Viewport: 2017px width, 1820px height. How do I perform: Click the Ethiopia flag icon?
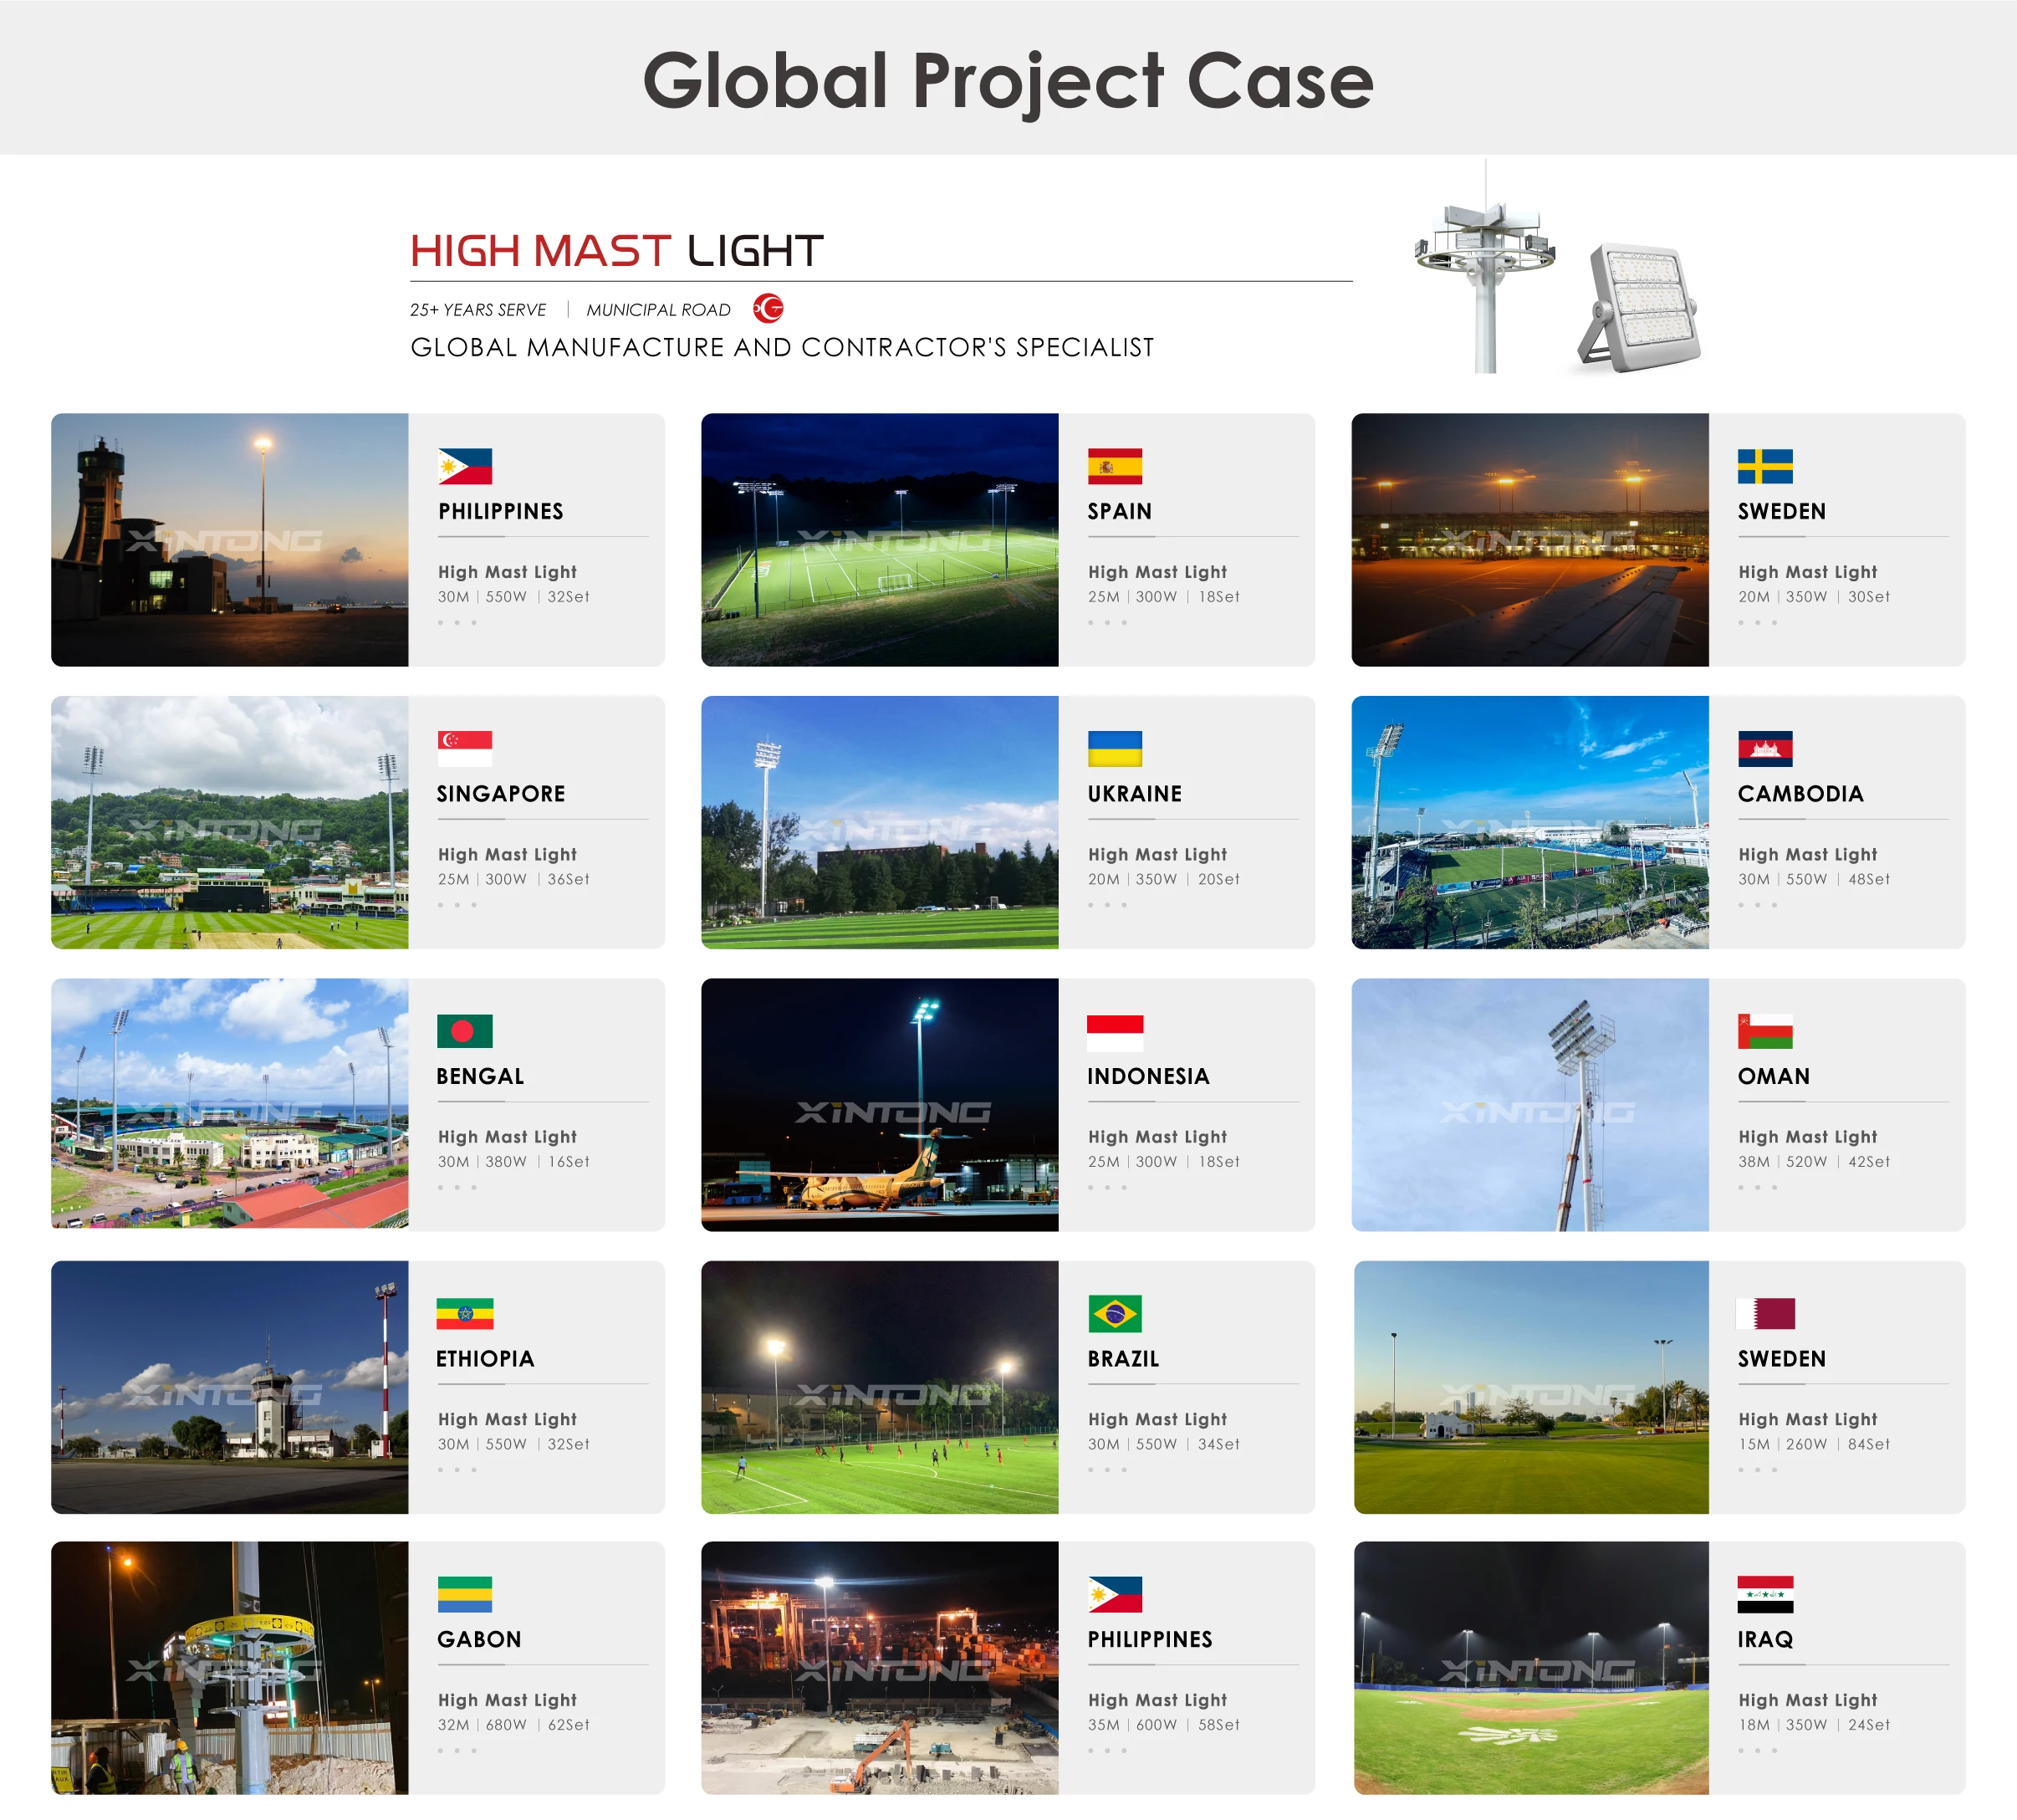464,1313
